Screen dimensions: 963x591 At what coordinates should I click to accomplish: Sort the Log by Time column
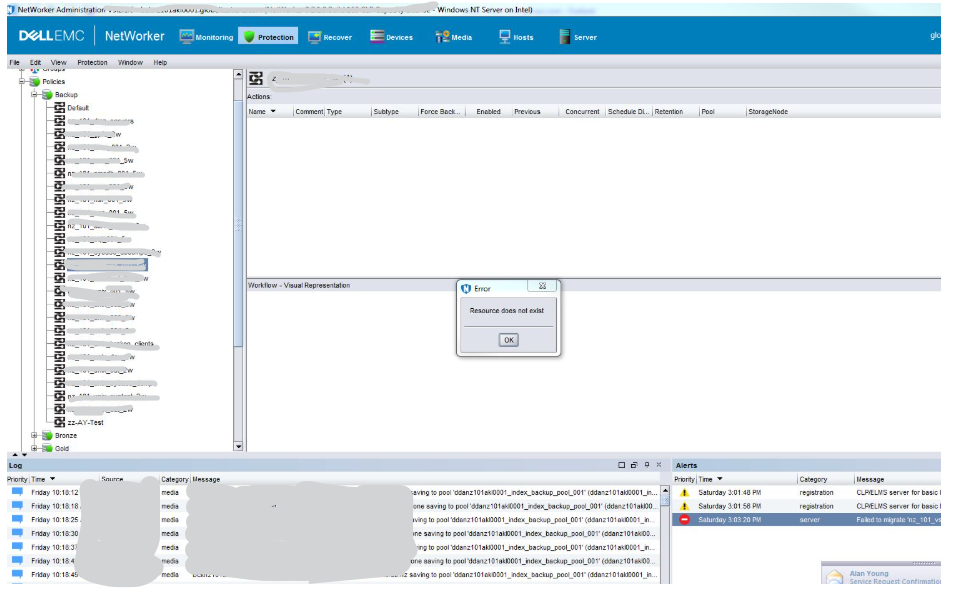pos(64,479)
